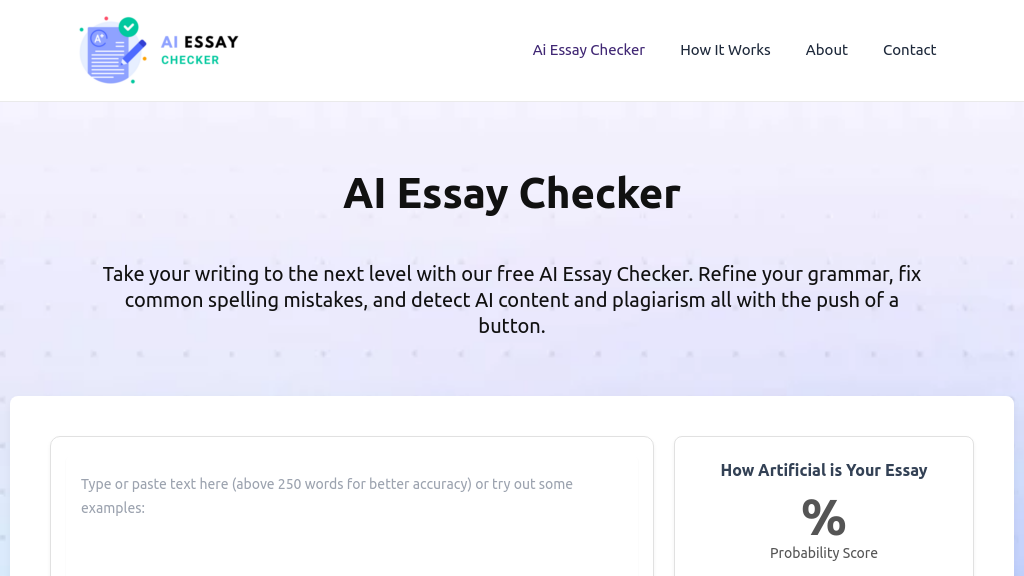Select the green checkmark badge on the logo

(x=129, y=27)
